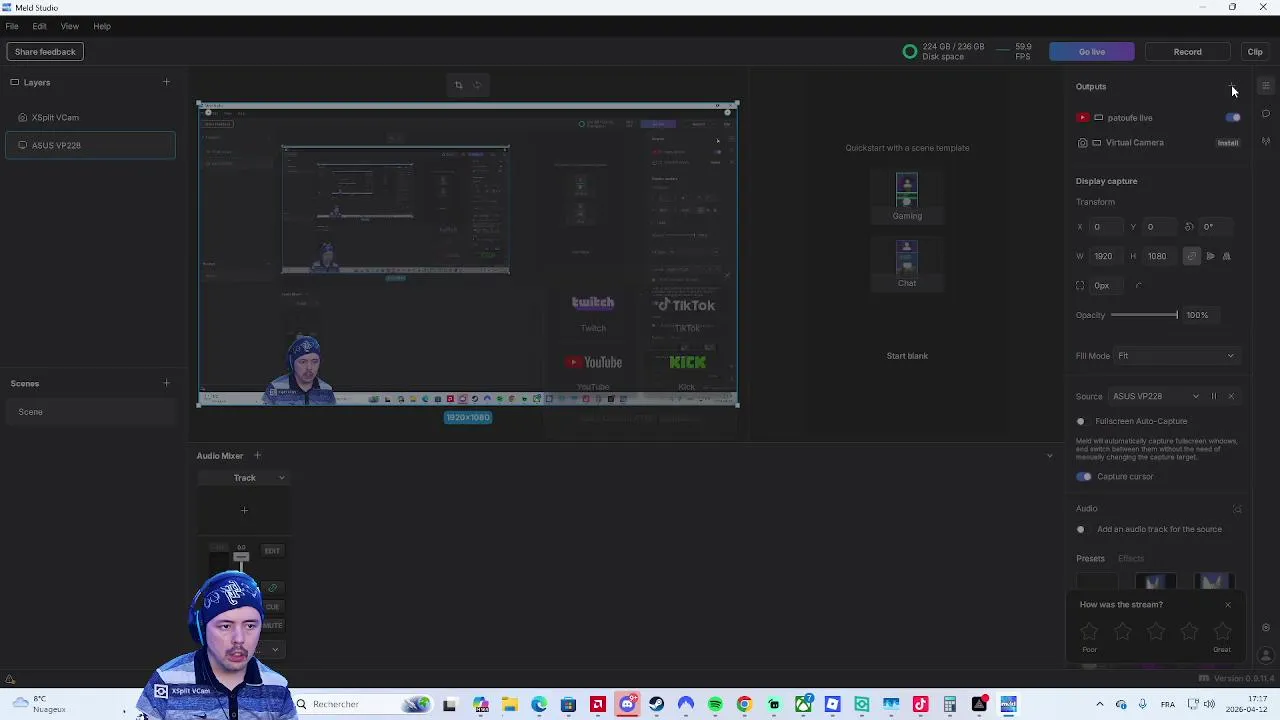Open the File menu
Viewport: 1280px width, 720px height.
pyautogui.click(x=12, y=26)
